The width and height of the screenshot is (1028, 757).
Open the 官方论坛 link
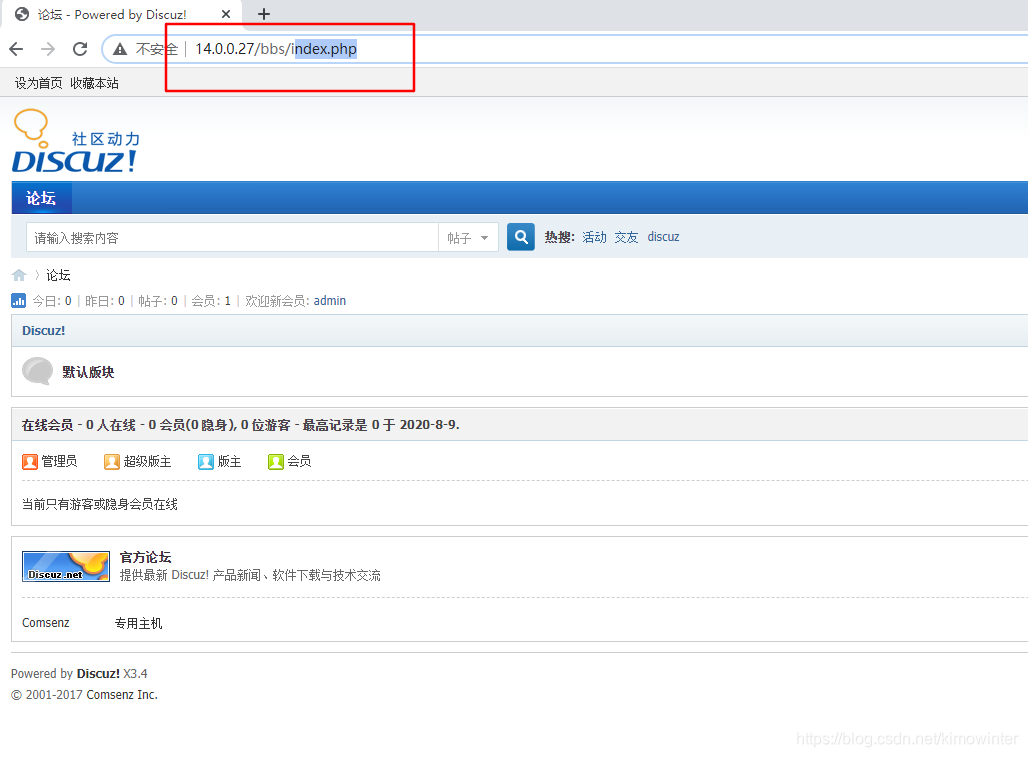pyautogui.click(x=145, y=557)
